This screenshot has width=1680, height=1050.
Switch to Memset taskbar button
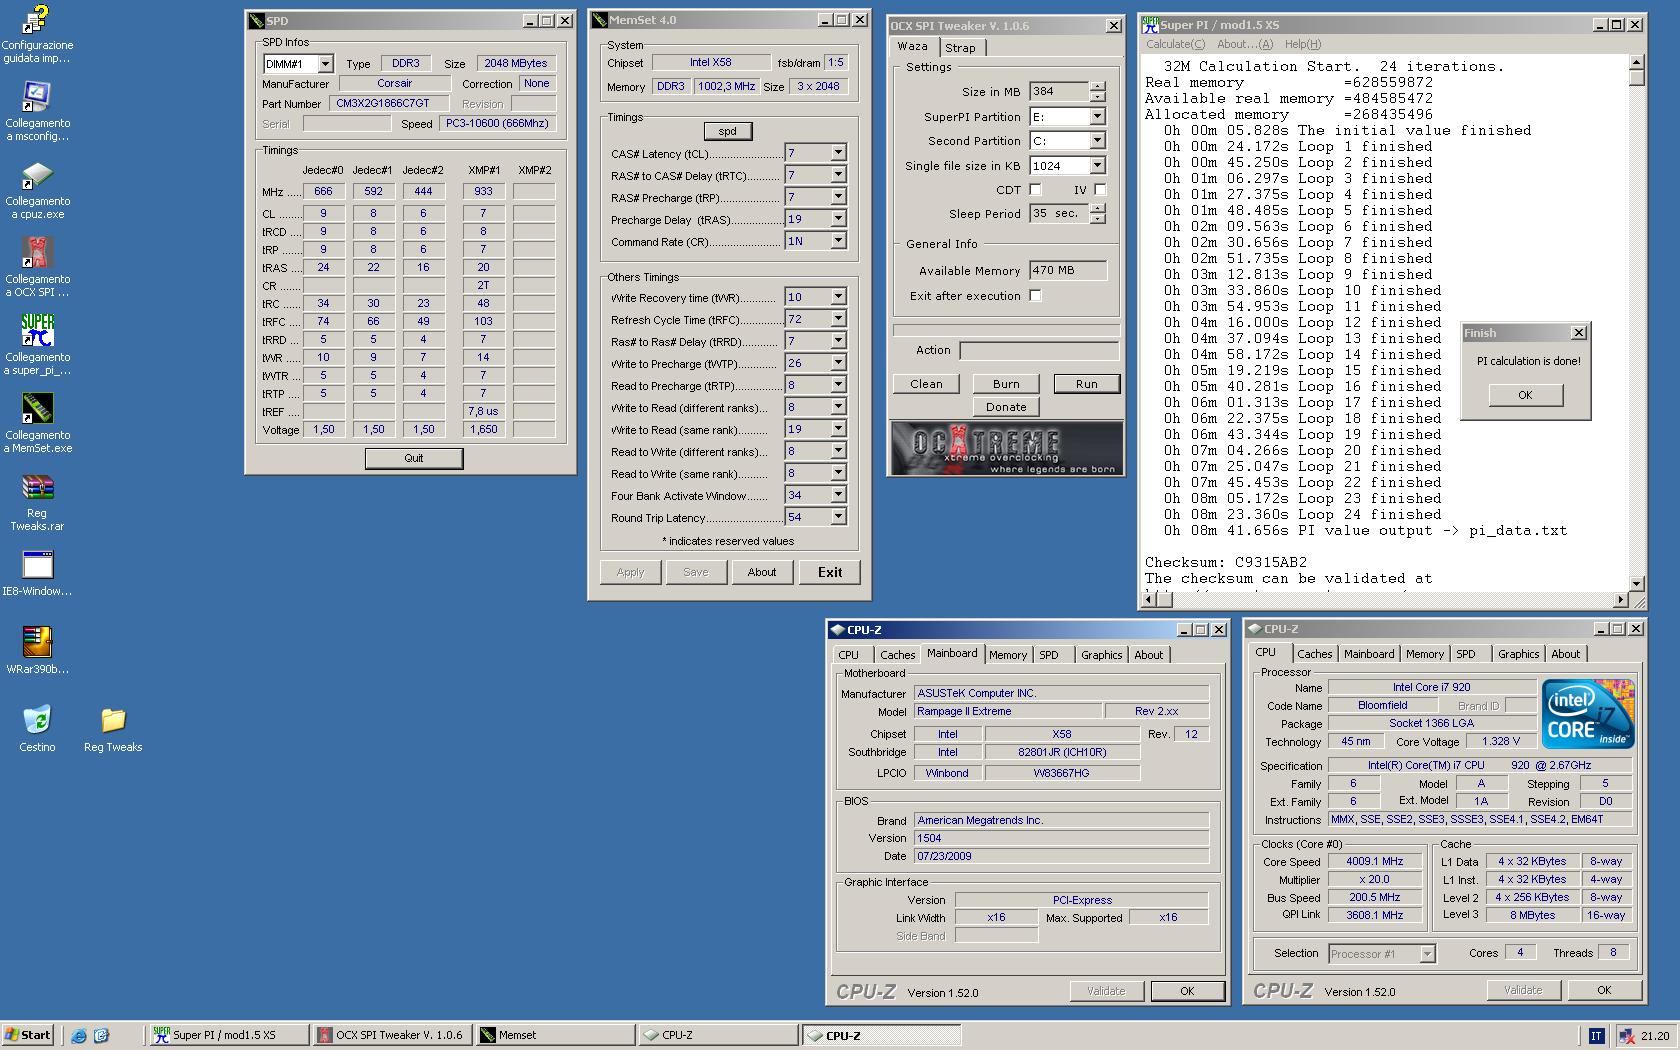pos(555,1035)
